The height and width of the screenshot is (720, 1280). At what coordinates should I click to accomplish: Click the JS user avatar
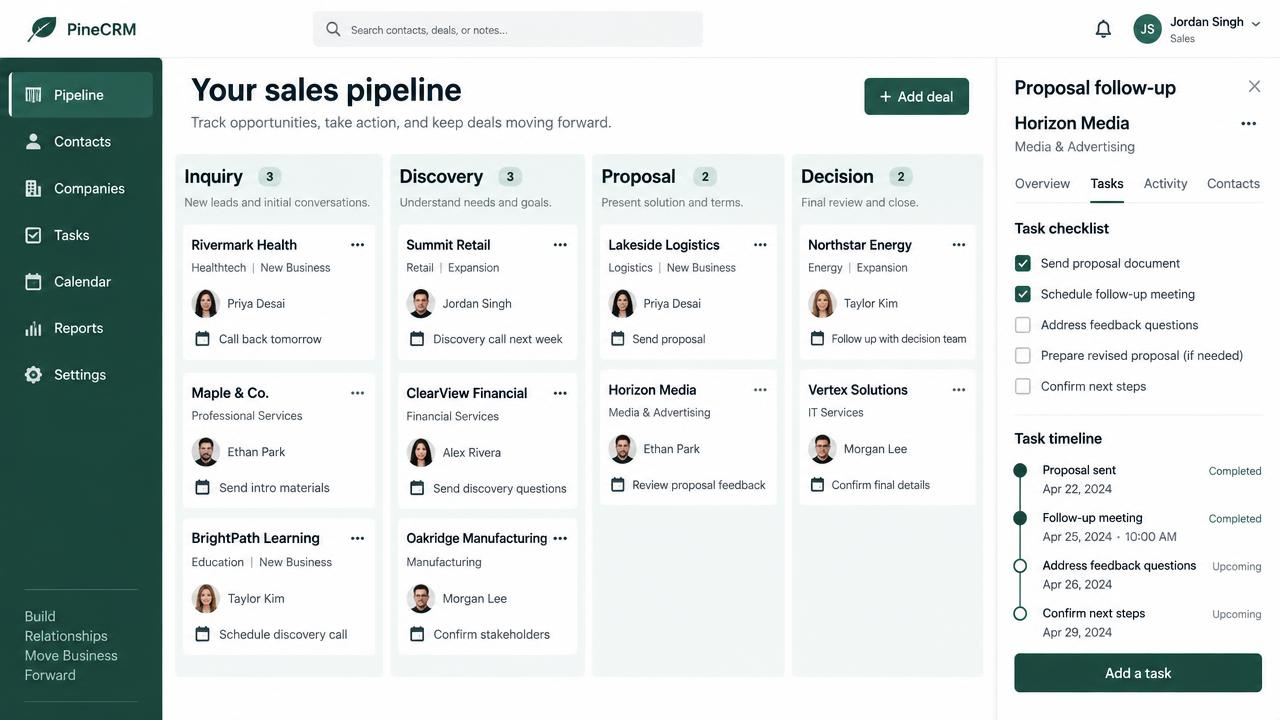[x=1147, y=29]
